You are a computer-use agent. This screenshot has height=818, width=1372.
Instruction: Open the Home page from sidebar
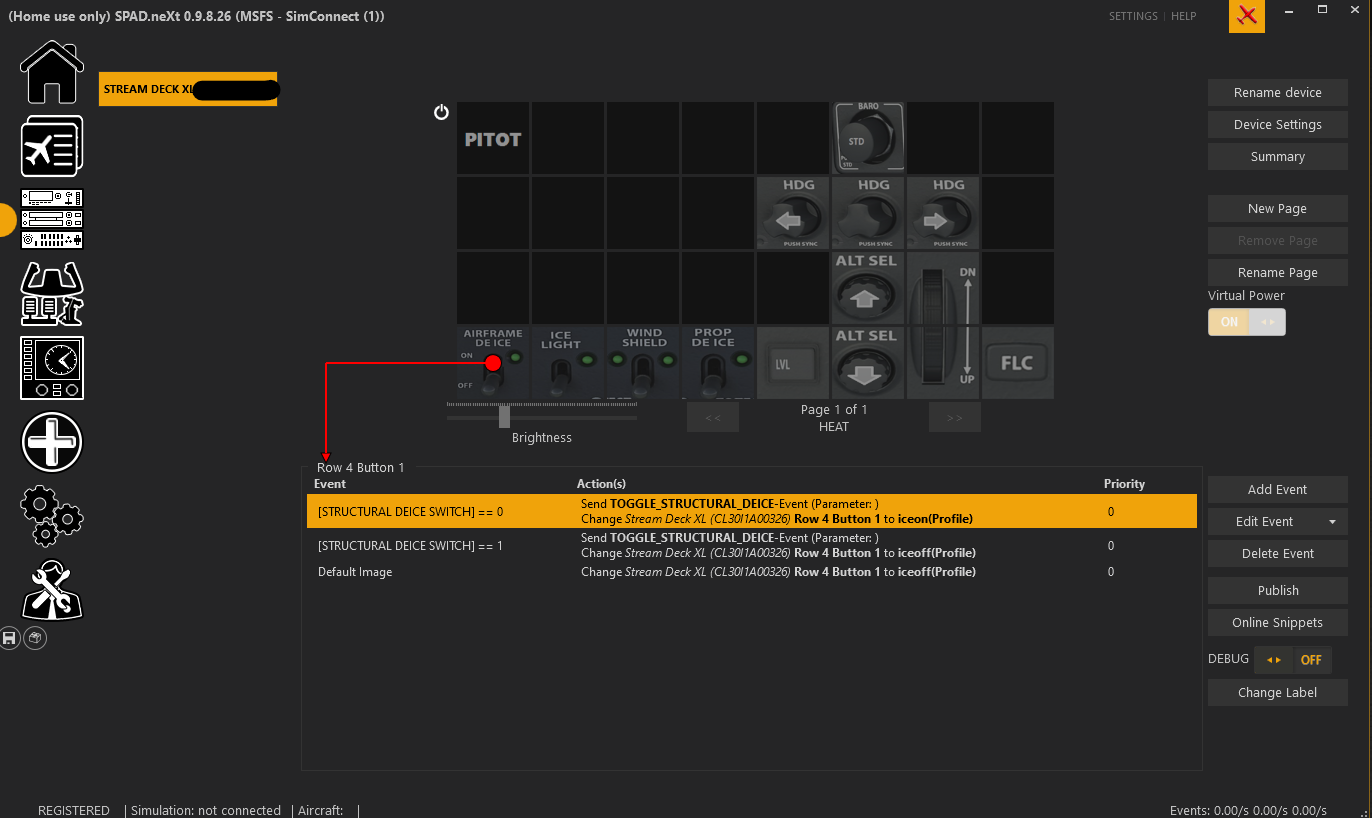pyautogui.click(x=52, y=72)
